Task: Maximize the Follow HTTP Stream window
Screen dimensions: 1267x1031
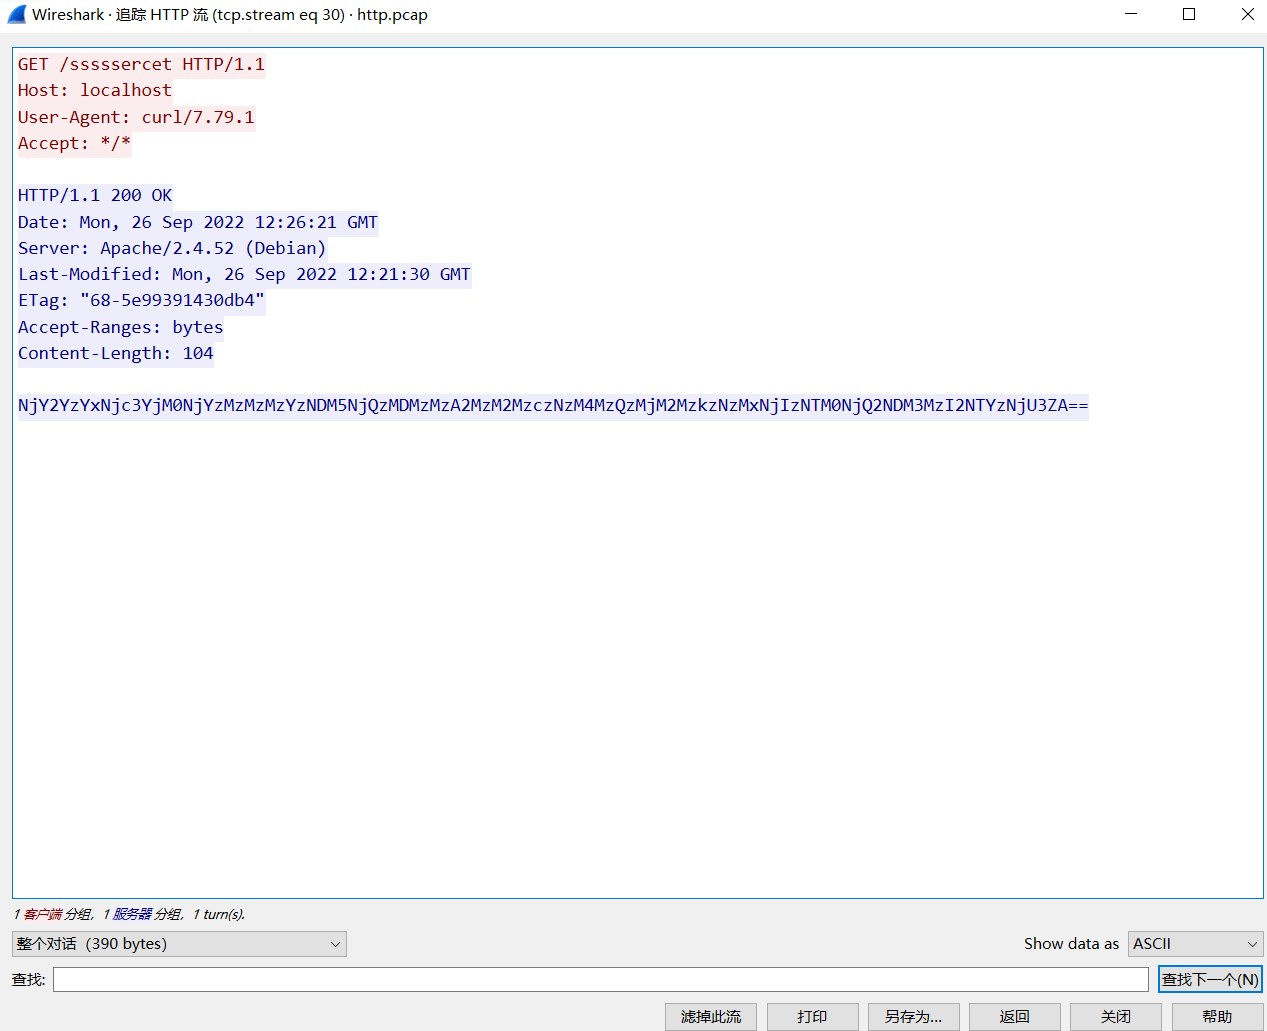Action: coord(1189,14)
